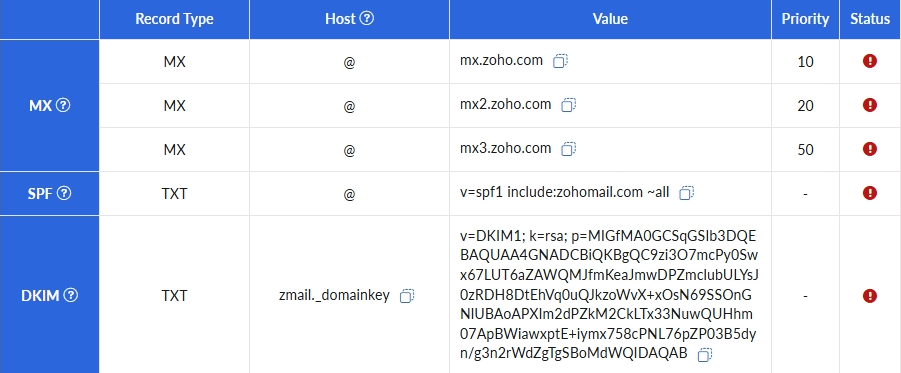Viewport: 901px width, 373px height.
Task: Copy the mx2.zoho.com value
Action: click(x=568, y=105)
